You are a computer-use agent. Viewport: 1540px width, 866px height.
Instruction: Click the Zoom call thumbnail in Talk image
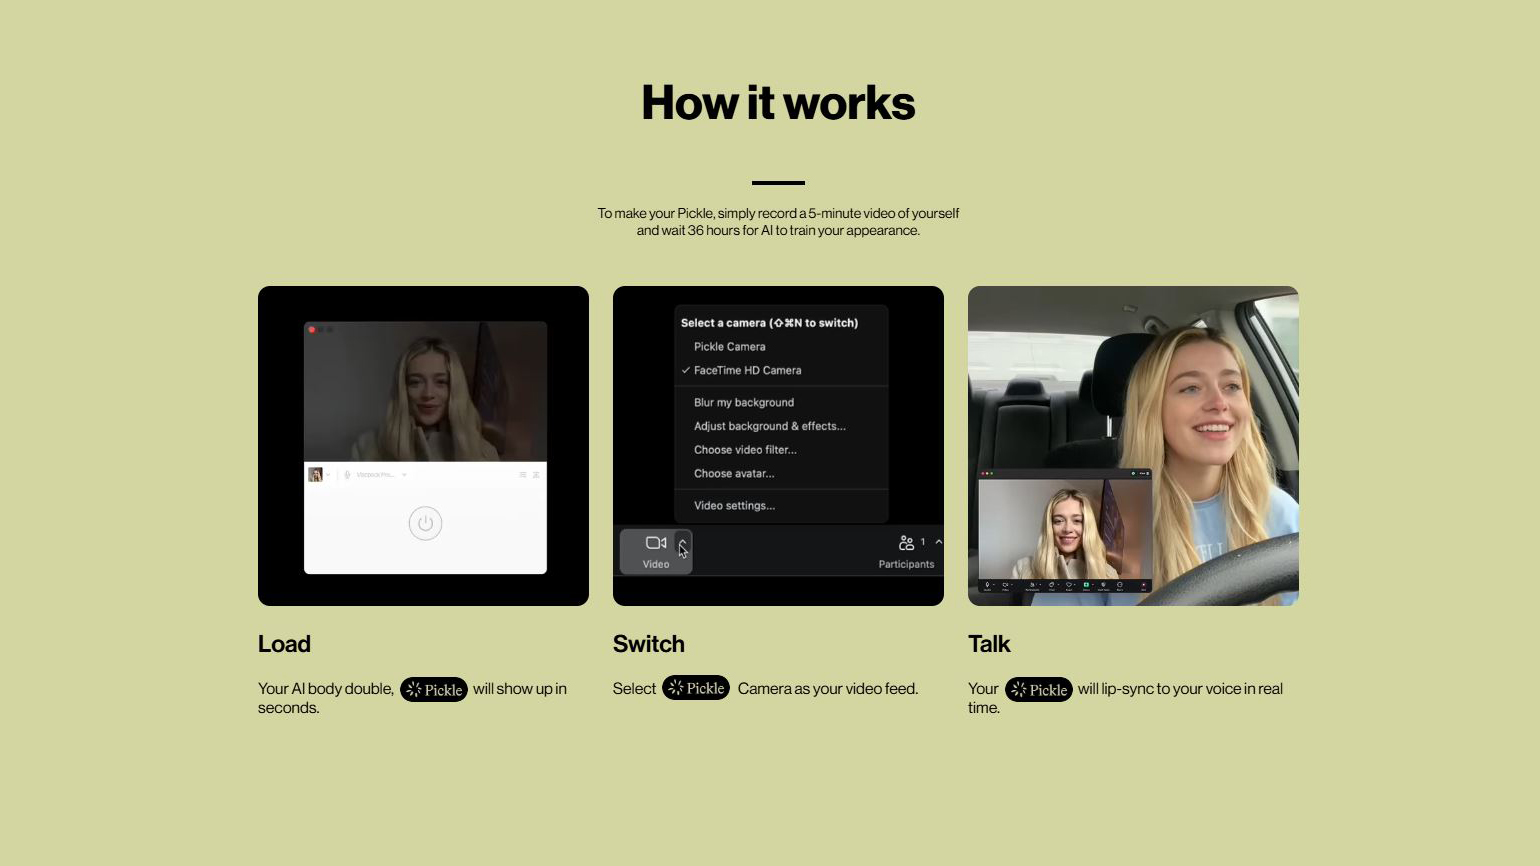pyautogui.click(x=1064, y=528)
